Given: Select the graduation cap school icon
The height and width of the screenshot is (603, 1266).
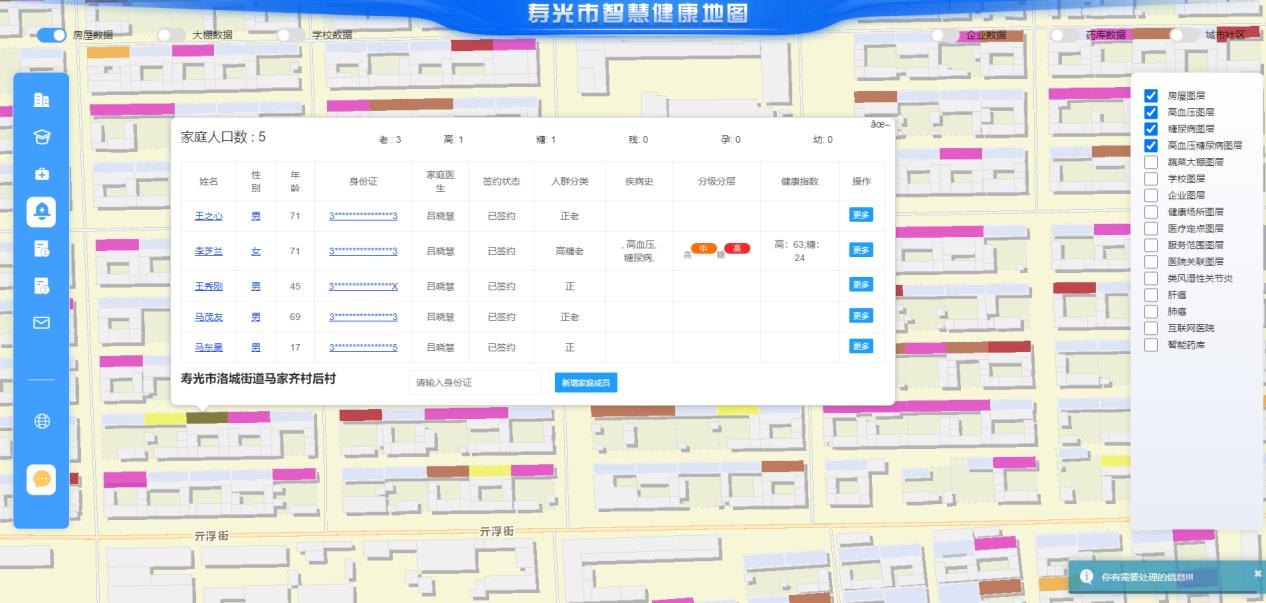Looking at the screenshot, I should [42, 136].
